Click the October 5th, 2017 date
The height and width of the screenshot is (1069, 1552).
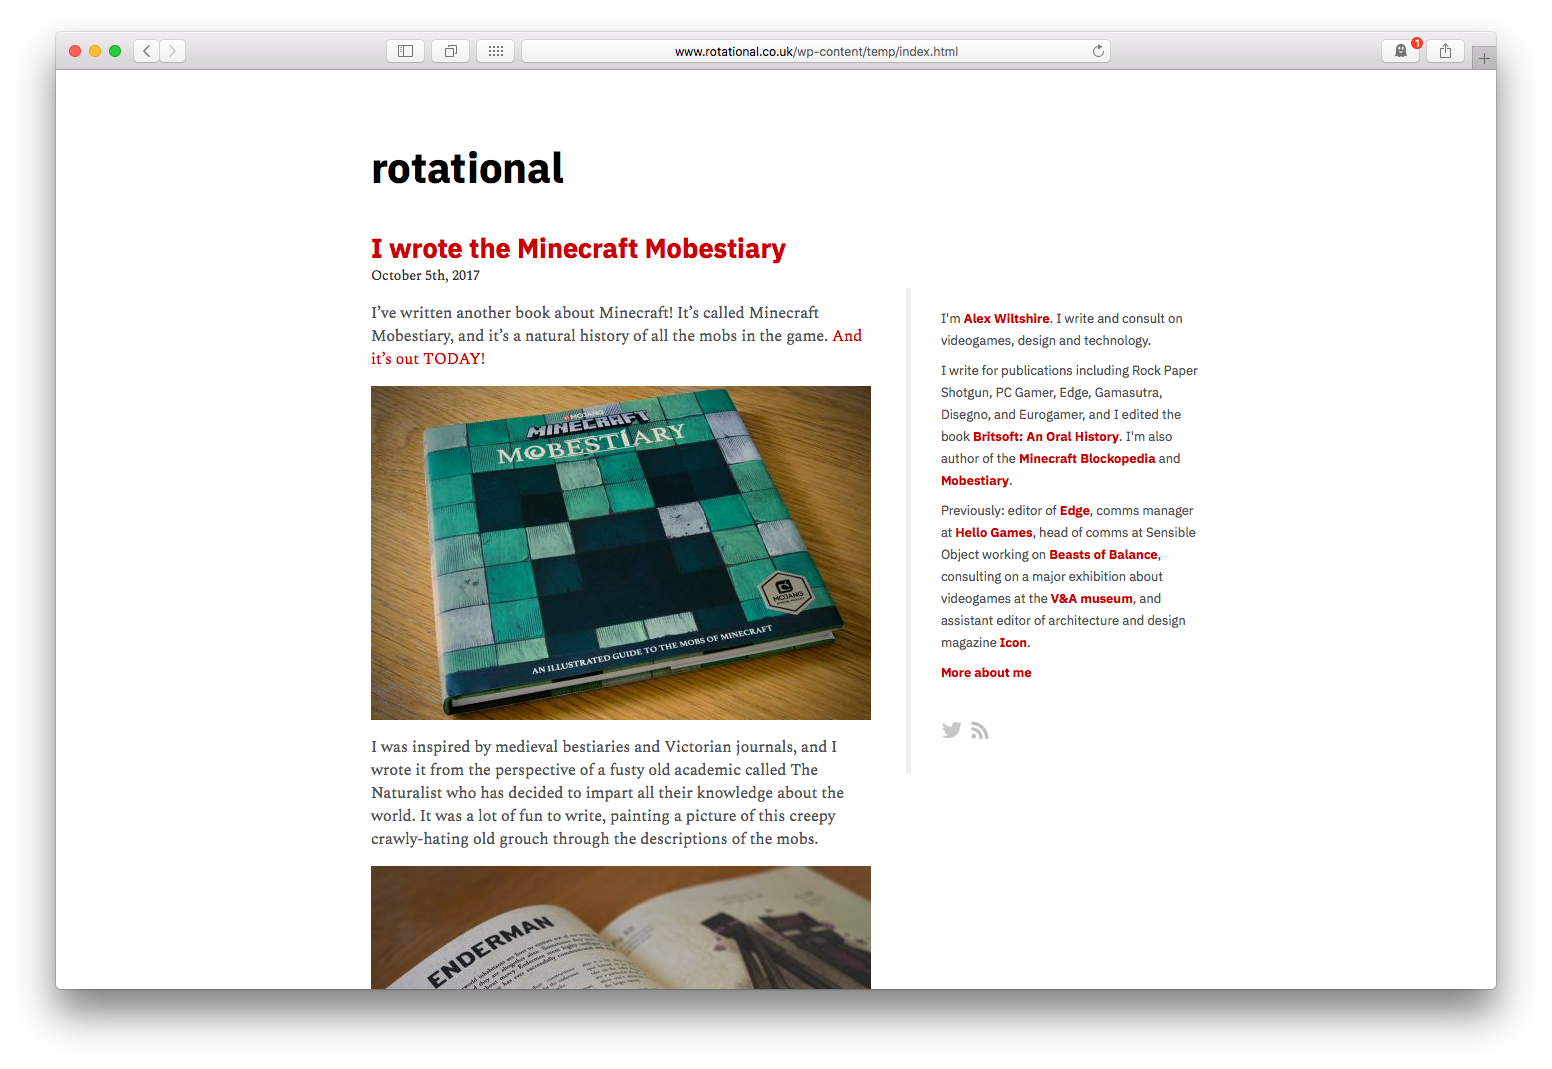point(425,276)
